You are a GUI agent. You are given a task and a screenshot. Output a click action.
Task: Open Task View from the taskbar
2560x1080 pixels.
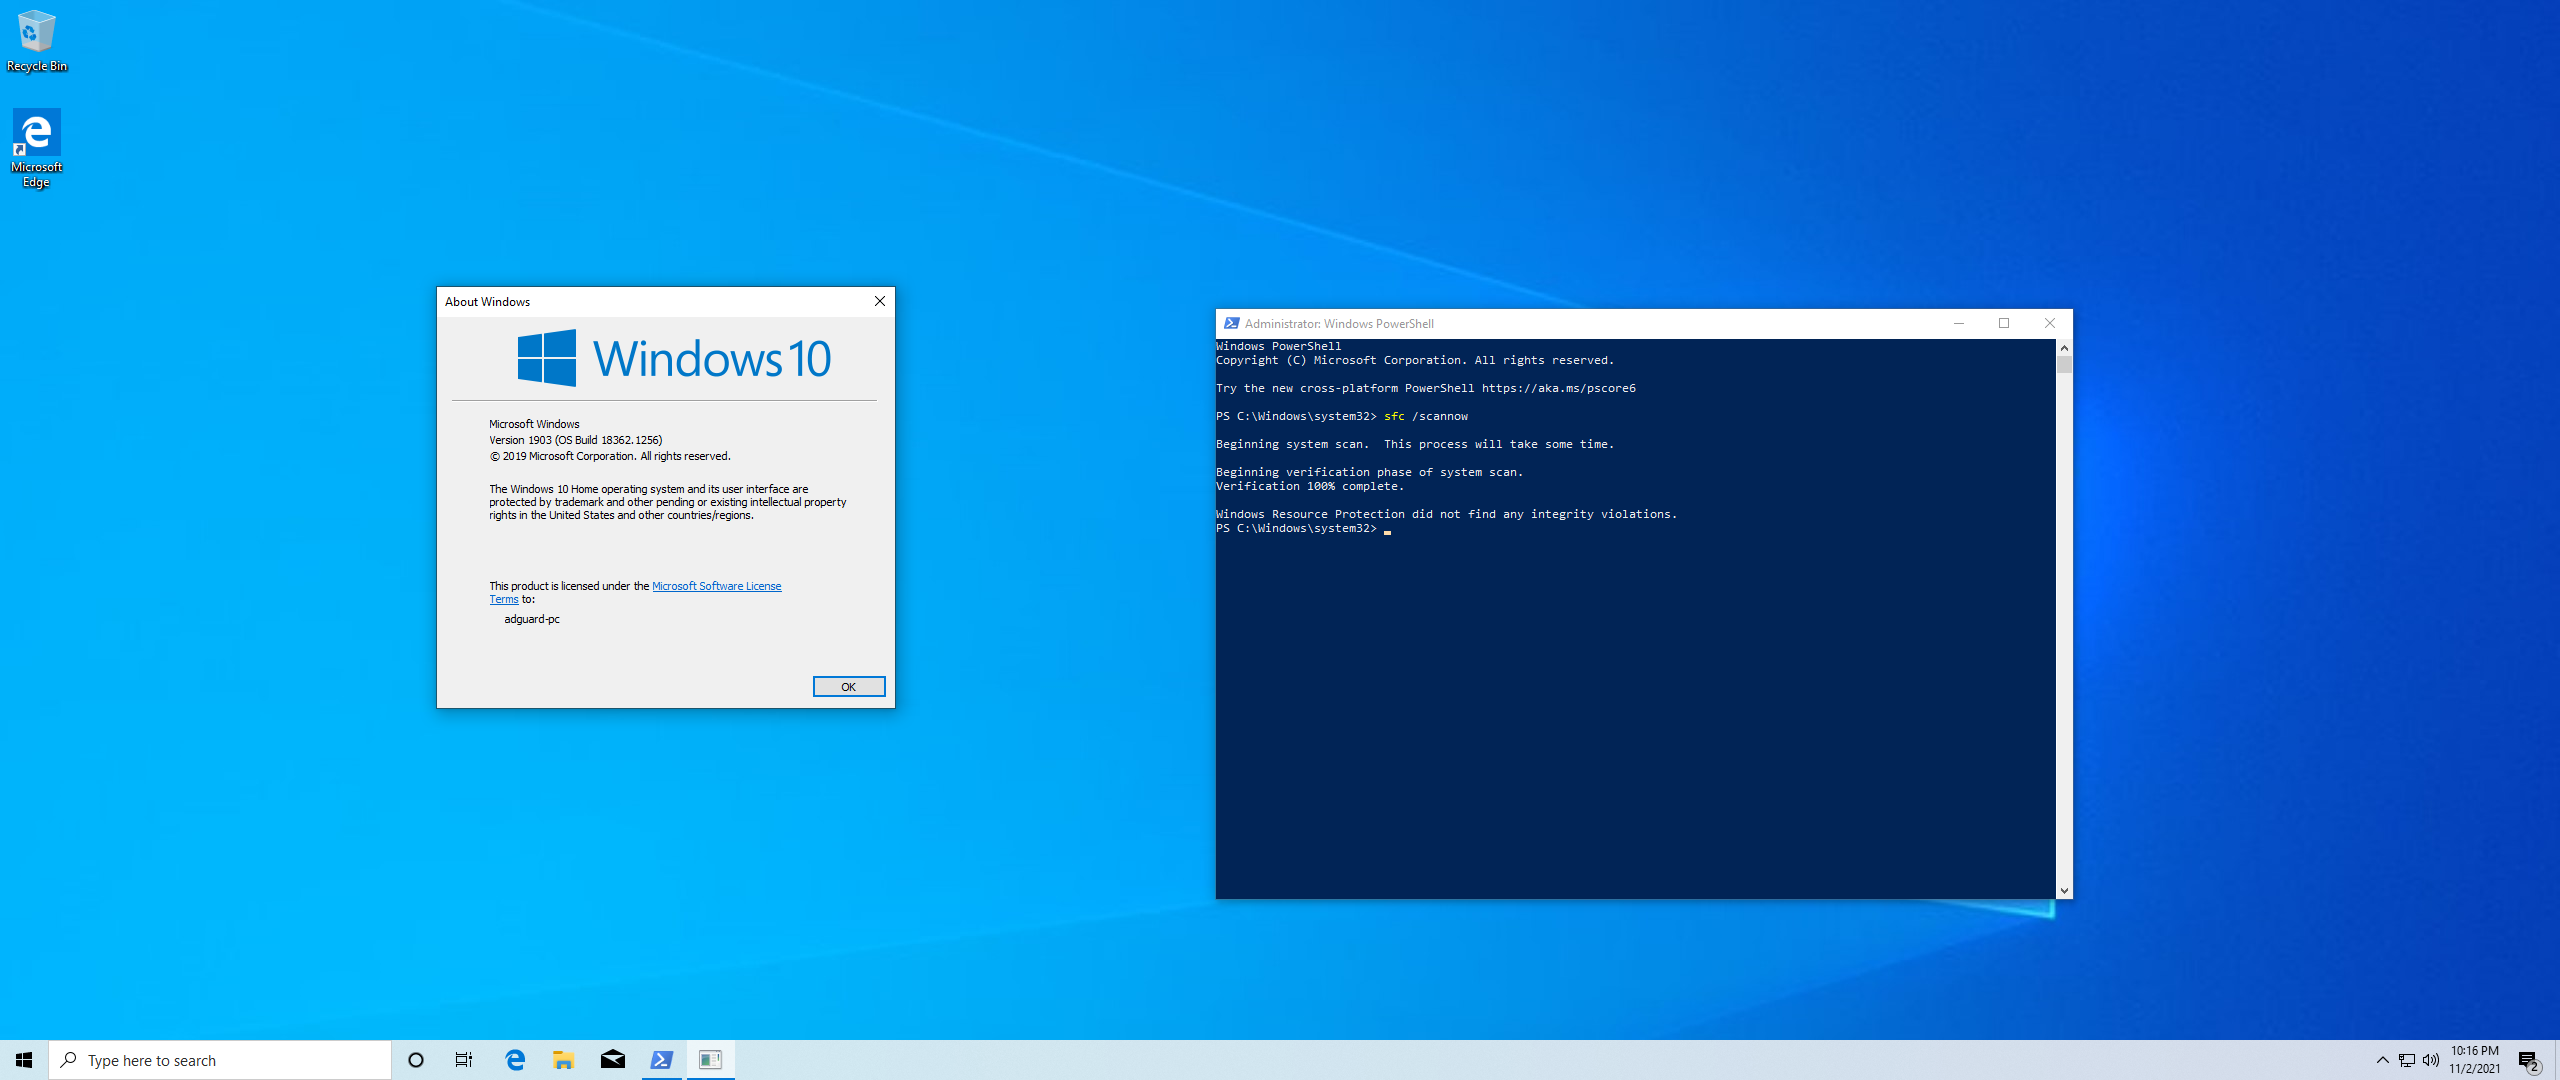pyautogui.click(x=464, y=1060)
